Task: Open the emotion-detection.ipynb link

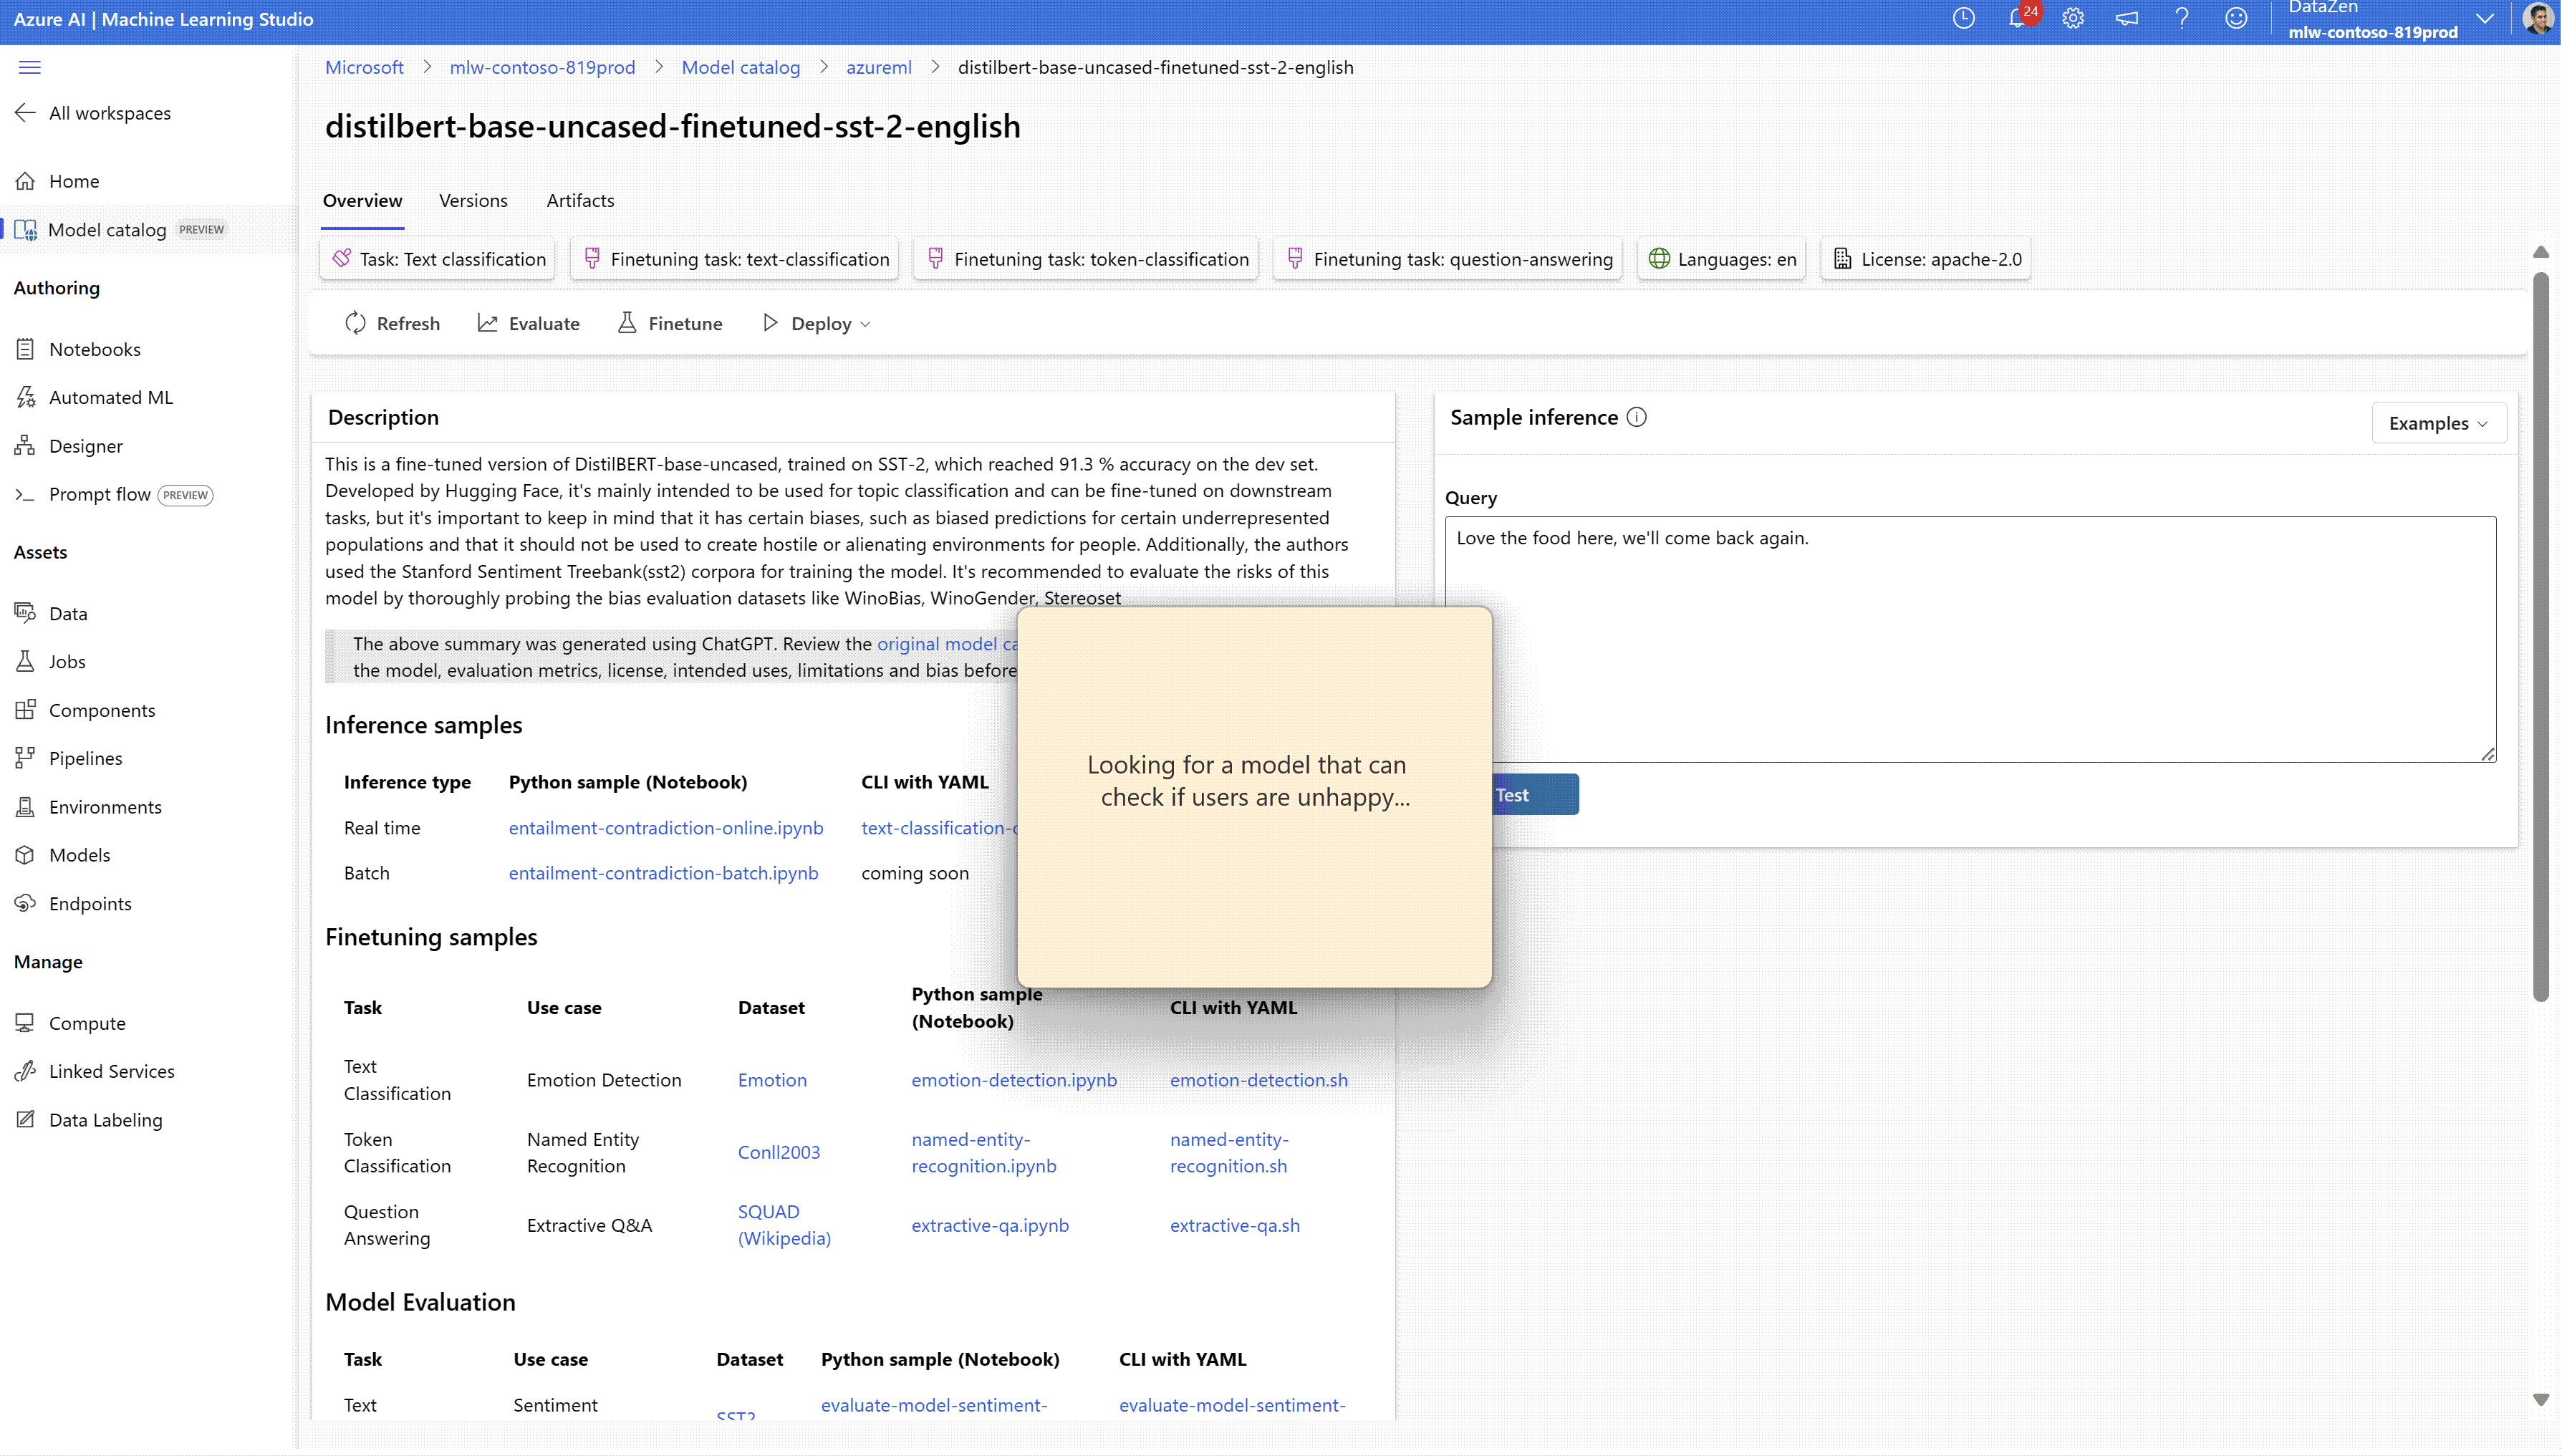Action: (1013, 1080)
